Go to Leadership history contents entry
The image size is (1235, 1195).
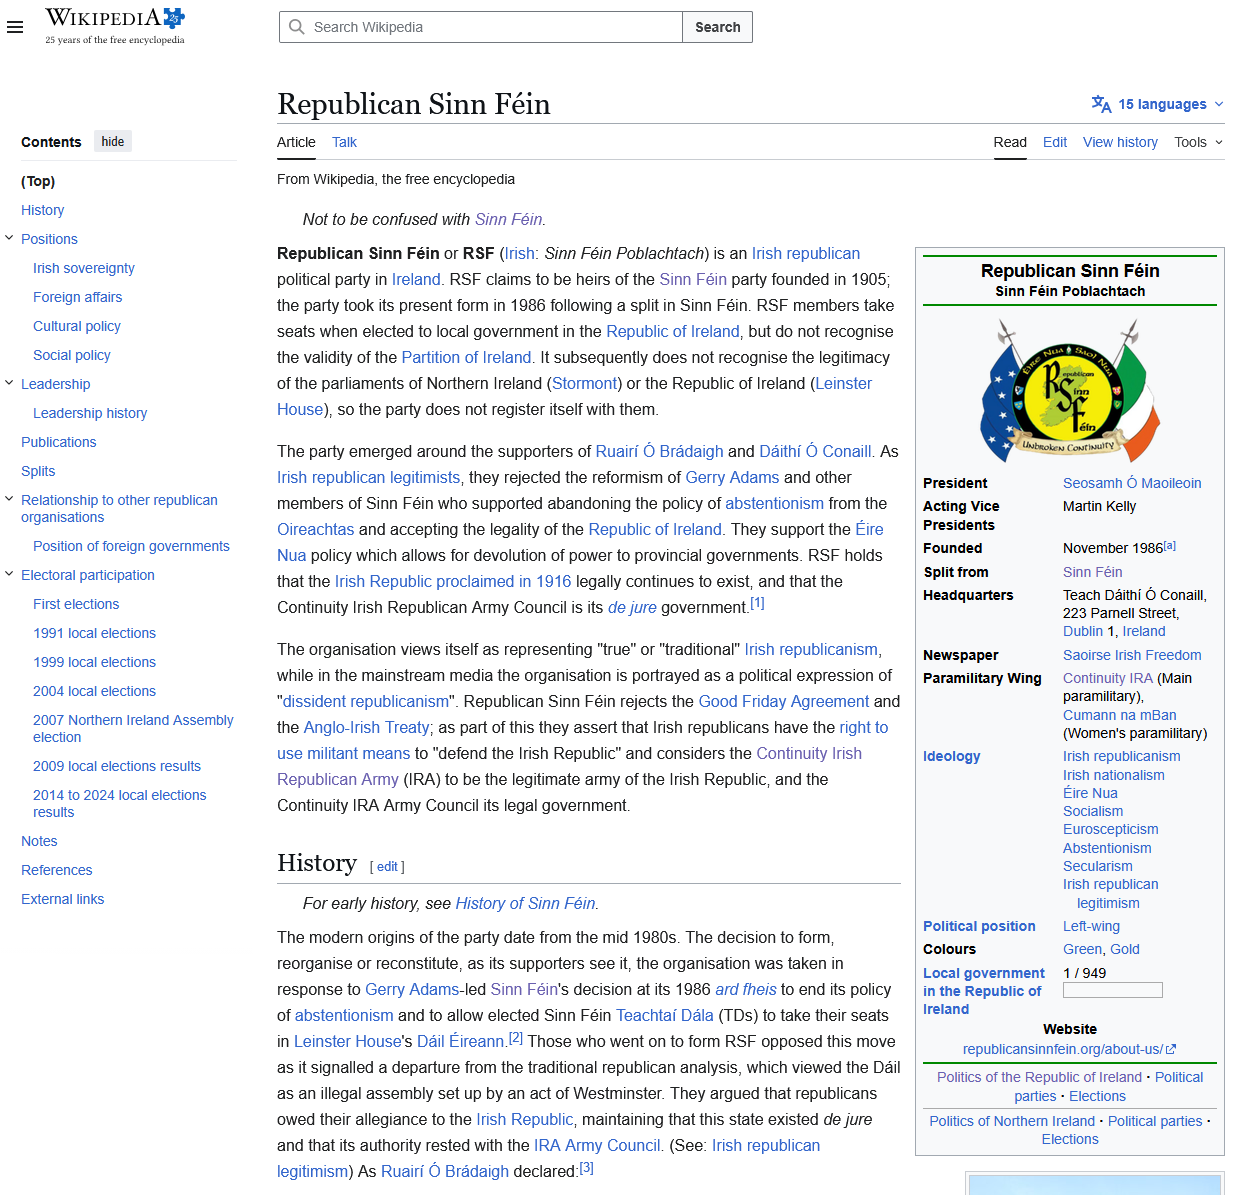(90, 413)
